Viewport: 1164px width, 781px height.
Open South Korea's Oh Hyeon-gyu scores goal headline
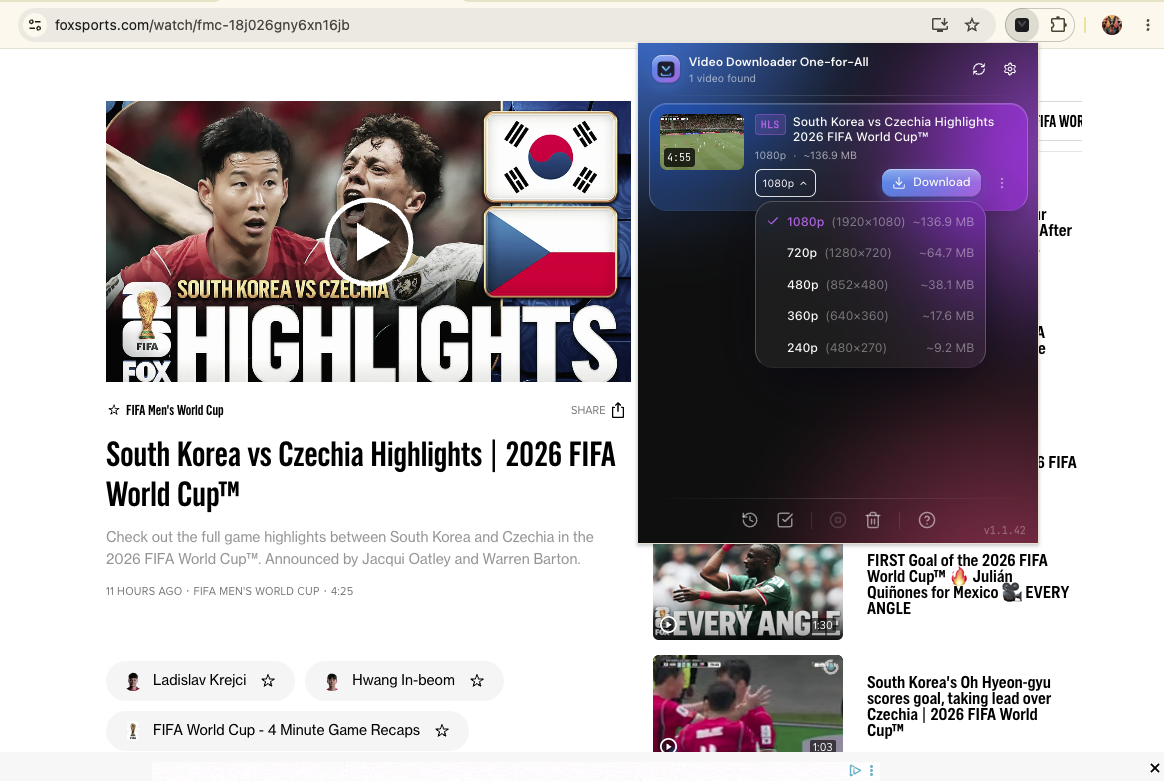click(959, 706)
